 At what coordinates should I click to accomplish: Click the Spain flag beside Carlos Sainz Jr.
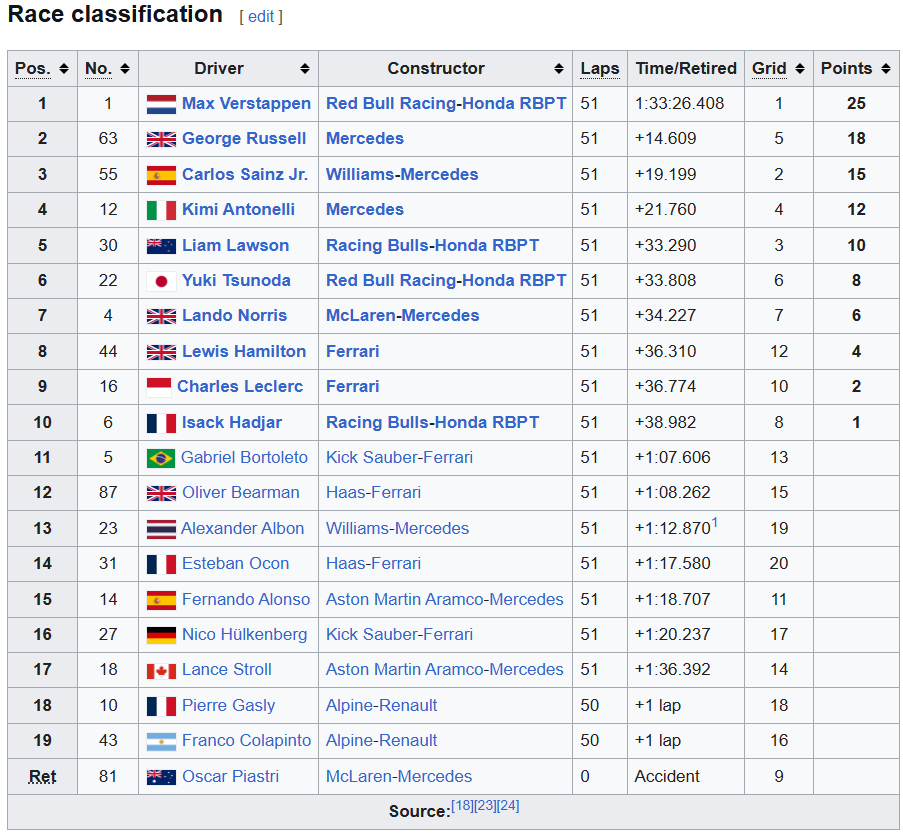pos(161,175)
